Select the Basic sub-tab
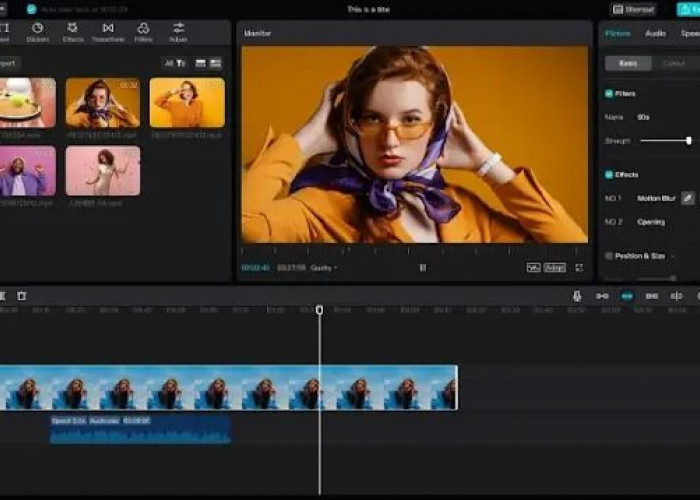This screenshot has height=500, width=700. (x=628, y=63)
